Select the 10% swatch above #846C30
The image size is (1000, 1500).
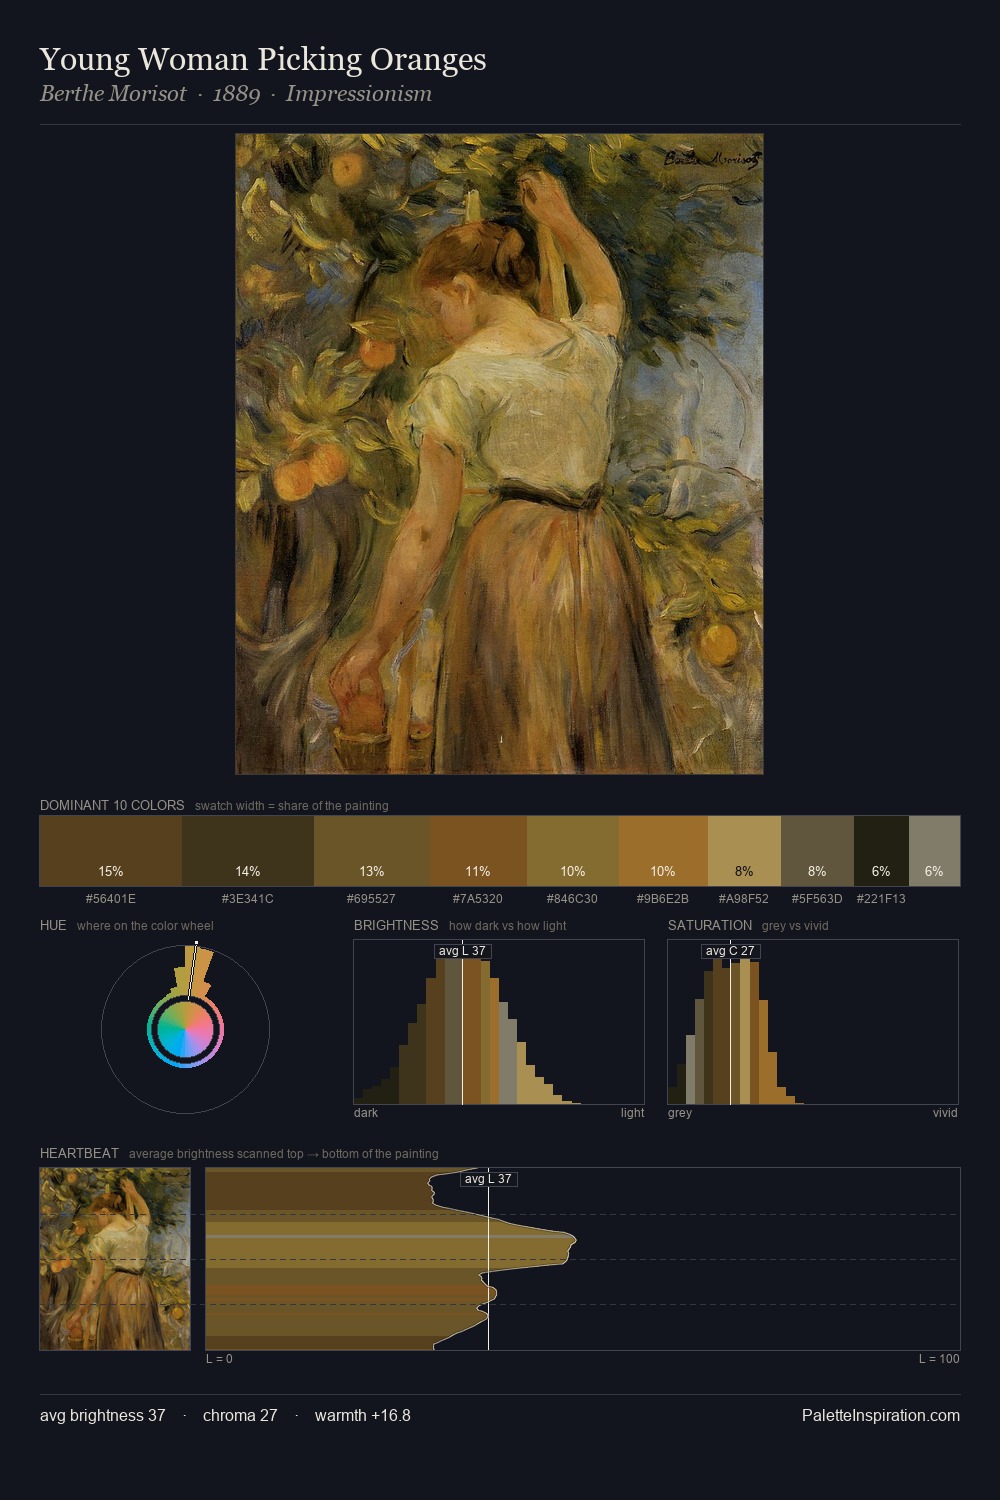[x=573, y=851]
